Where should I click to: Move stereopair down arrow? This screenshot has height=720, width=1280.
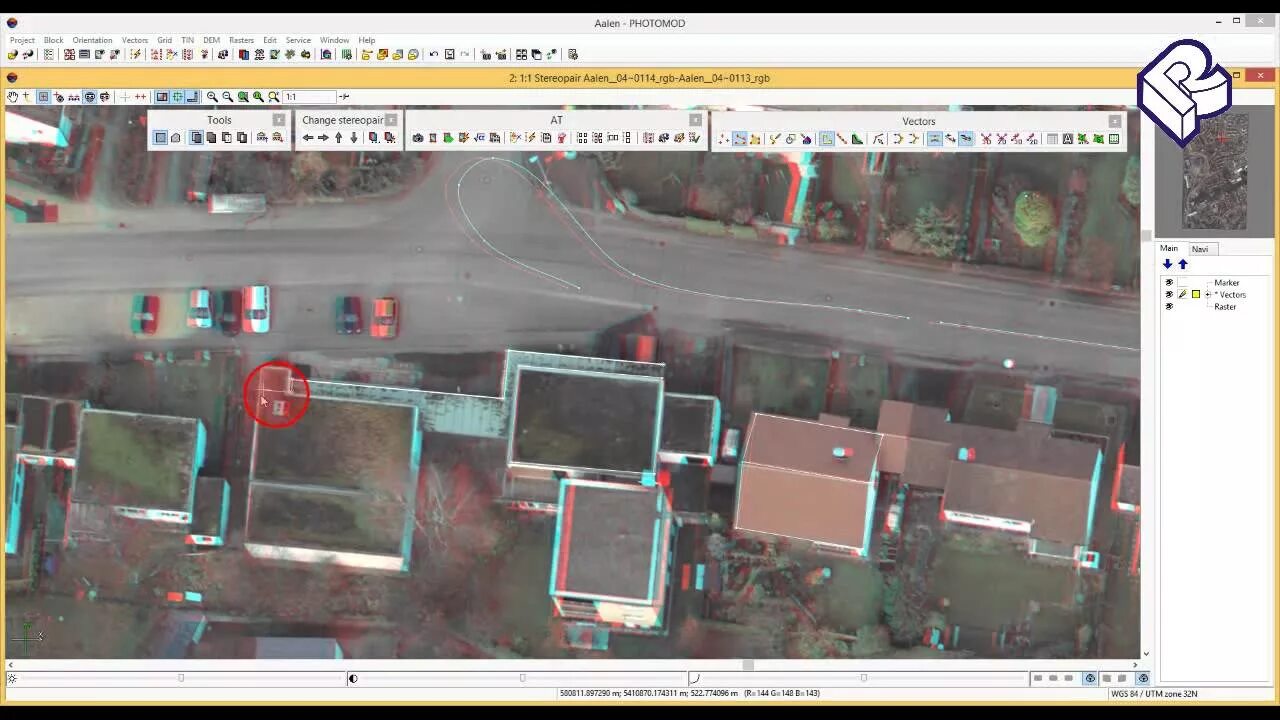pyautogui.click(x=354, y=138)
